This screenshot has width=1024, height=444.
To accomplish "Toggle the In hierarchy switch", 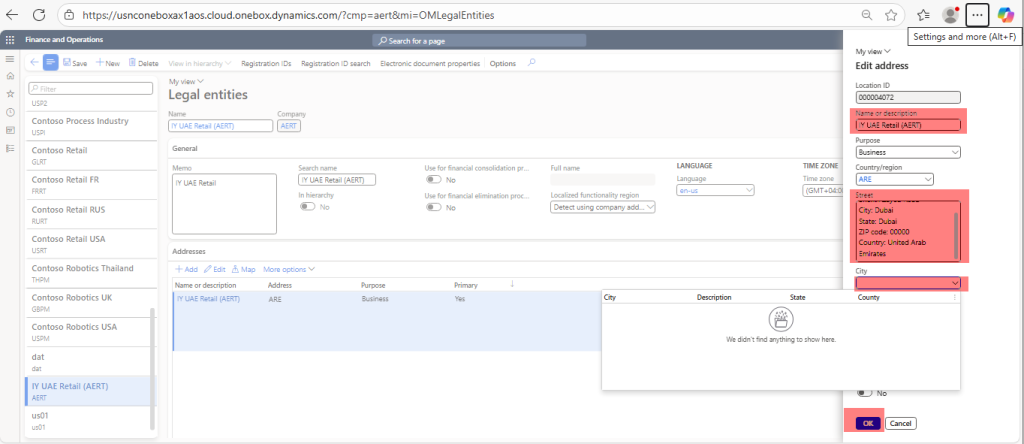I will tap(308, 206).
